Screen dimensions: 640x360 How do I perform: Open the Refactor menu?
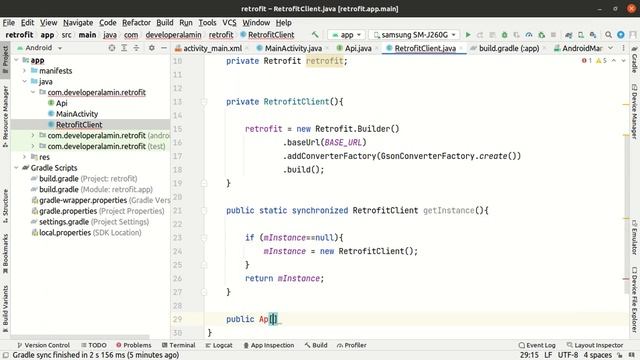[x=136, y=22]
